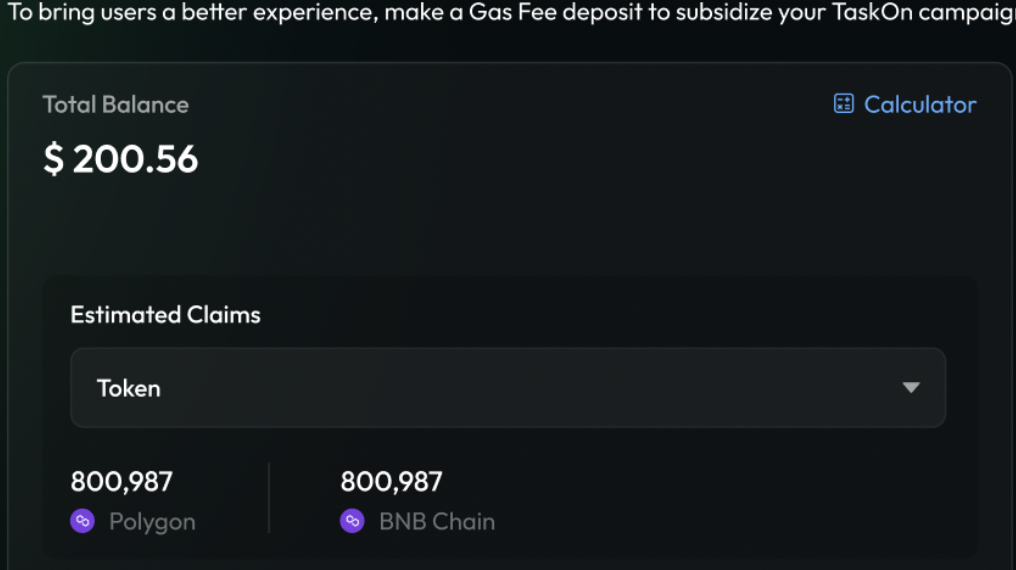Click the dollar sign in the balance
This screenshot has height=570, width=1016.
pos(53,160)
